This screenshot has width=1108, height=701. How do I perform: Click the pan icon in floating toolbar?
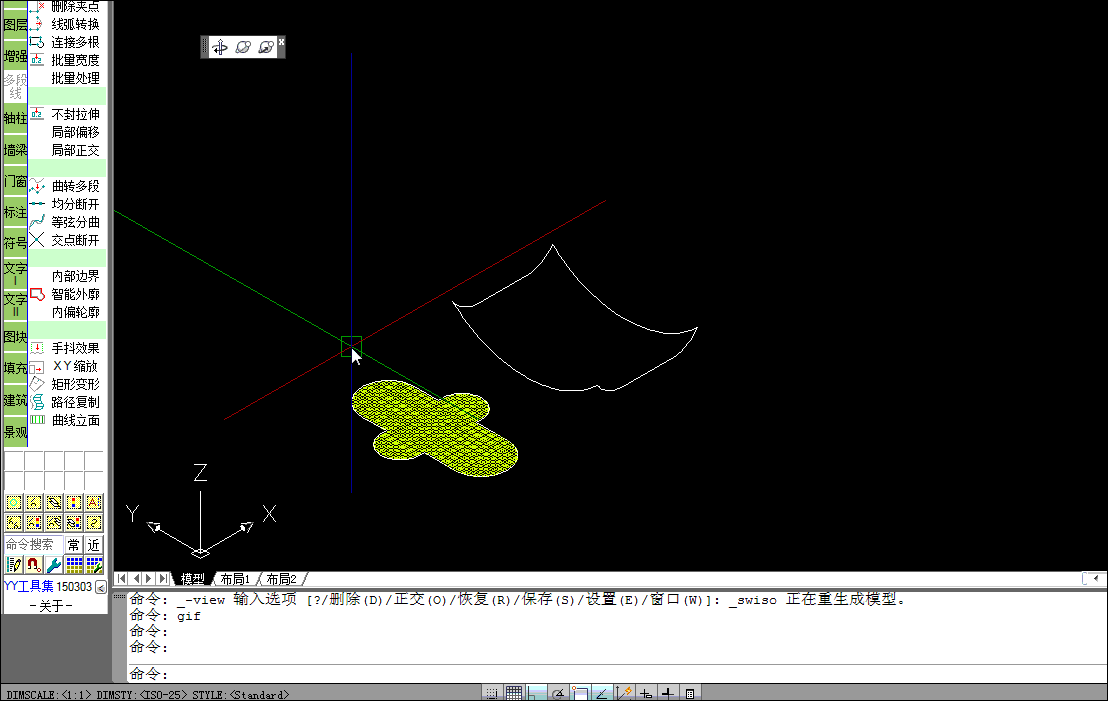(220, 47)
